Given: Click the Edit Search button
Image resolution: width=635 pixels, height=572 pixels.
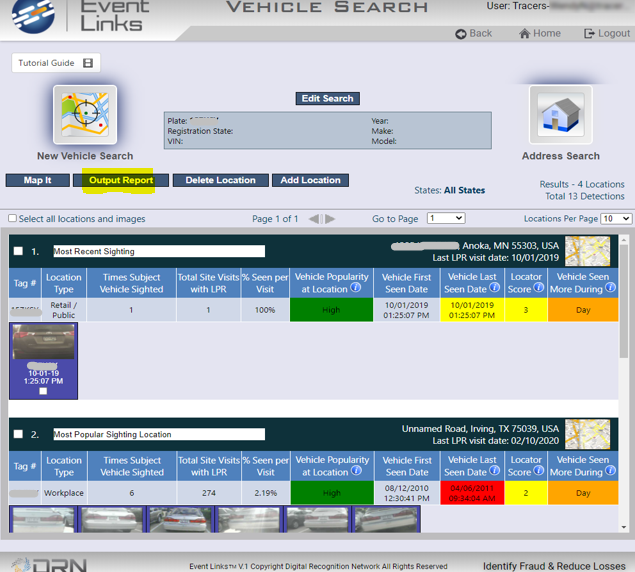Looking at the screenshot, I should 327,98.
